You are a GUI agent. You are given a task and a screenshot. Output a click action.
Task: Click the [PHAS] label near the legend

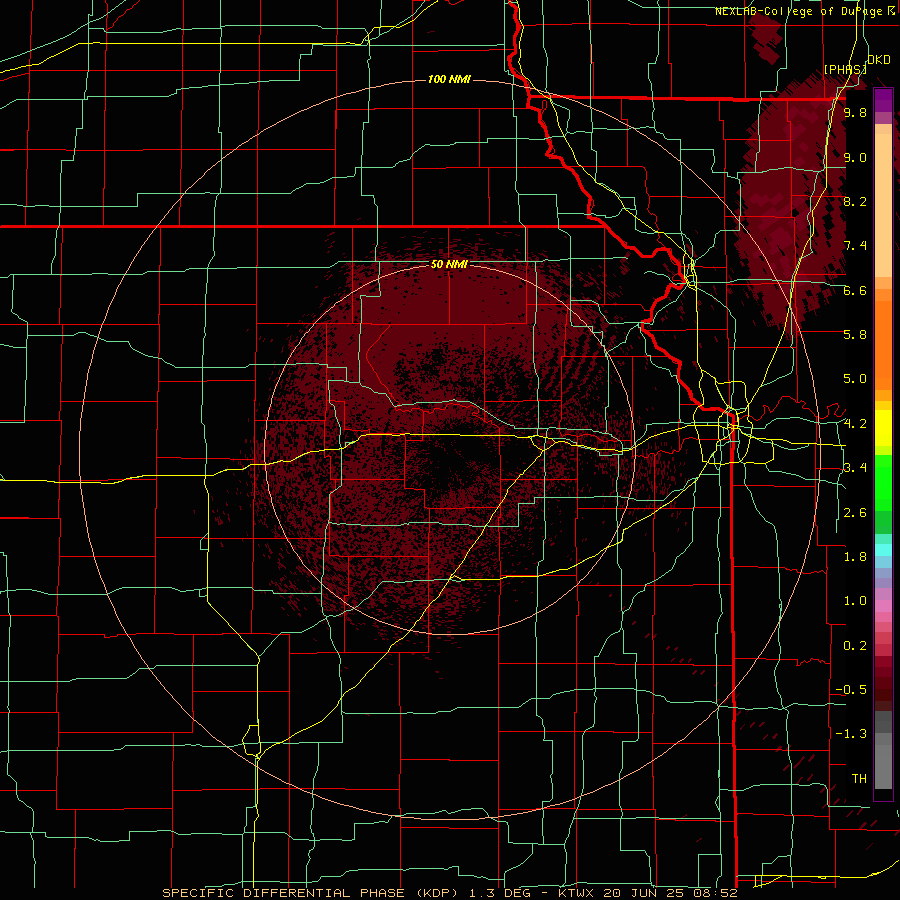[845, 69]
